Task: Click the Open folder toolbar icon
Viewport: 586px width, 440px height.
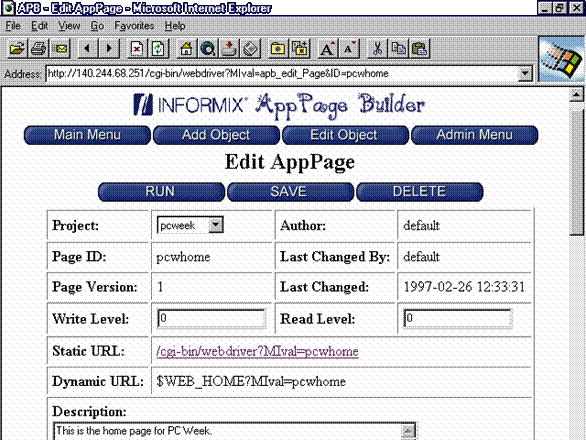Action: (17, 49)
